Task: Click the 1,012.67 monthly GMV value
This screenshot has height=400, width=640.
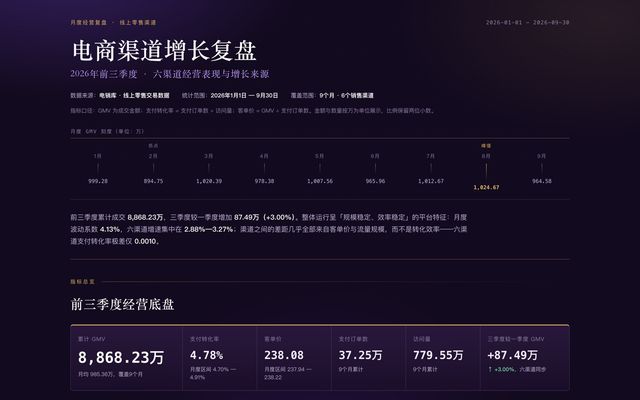Action: [x=431, y=181]
